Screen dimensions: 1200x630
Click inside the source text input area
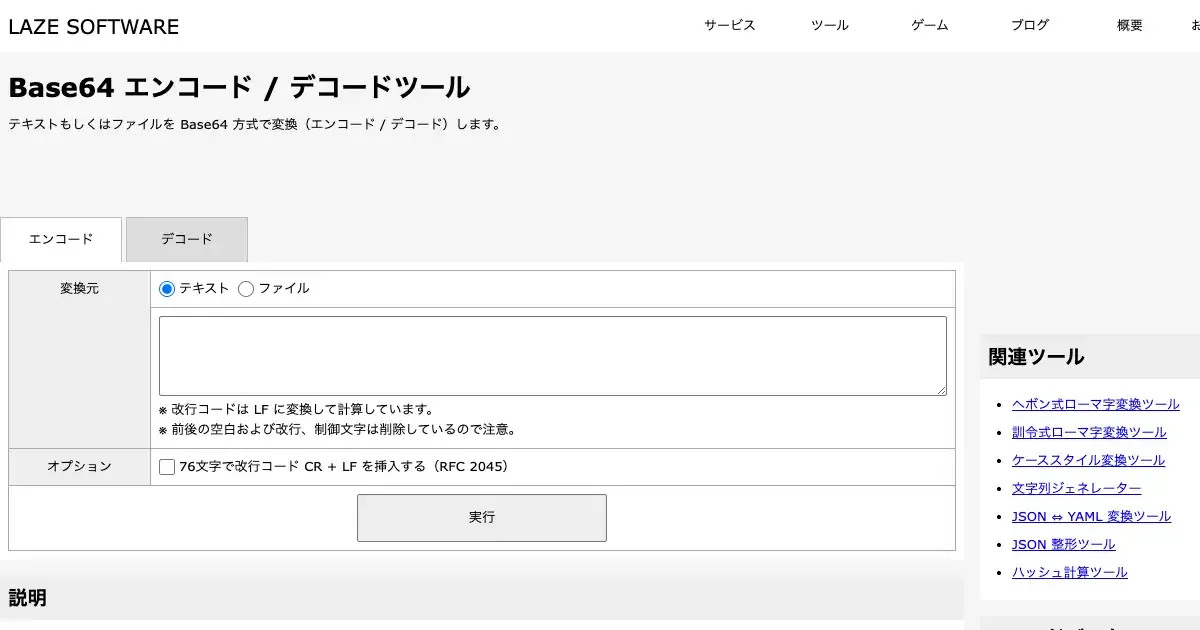point(552,356)
